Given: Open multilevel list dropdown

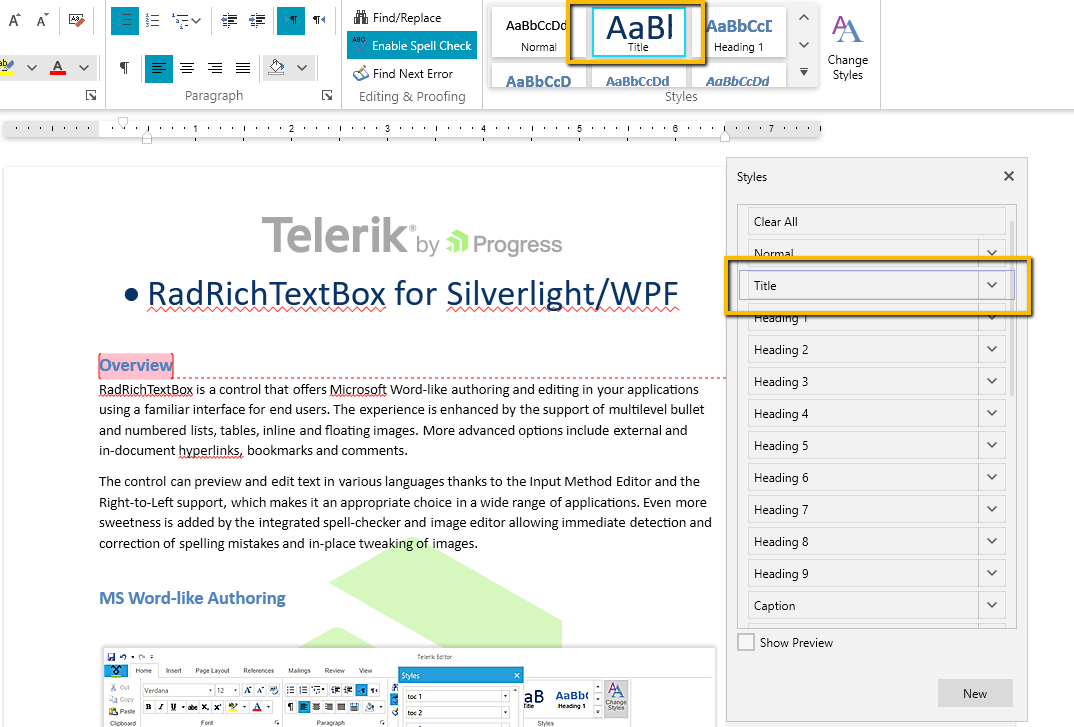Looking at the screenshot, I should click(186, 21).
